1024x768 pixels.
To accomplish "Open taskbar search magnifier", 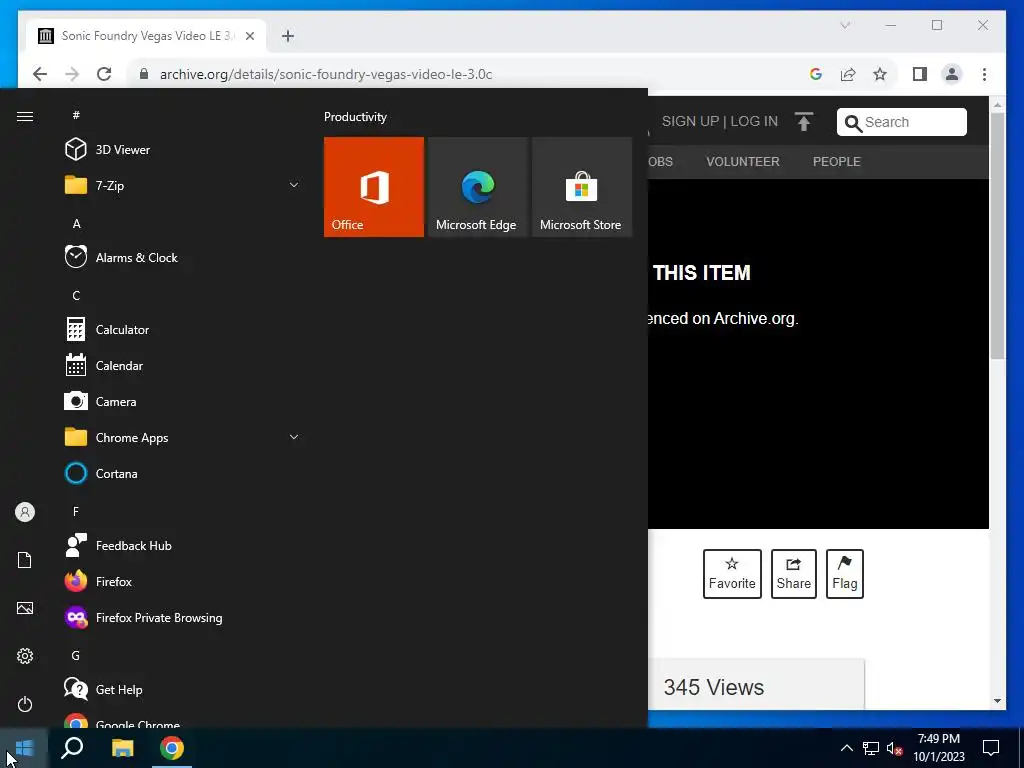I will [72, 748].
